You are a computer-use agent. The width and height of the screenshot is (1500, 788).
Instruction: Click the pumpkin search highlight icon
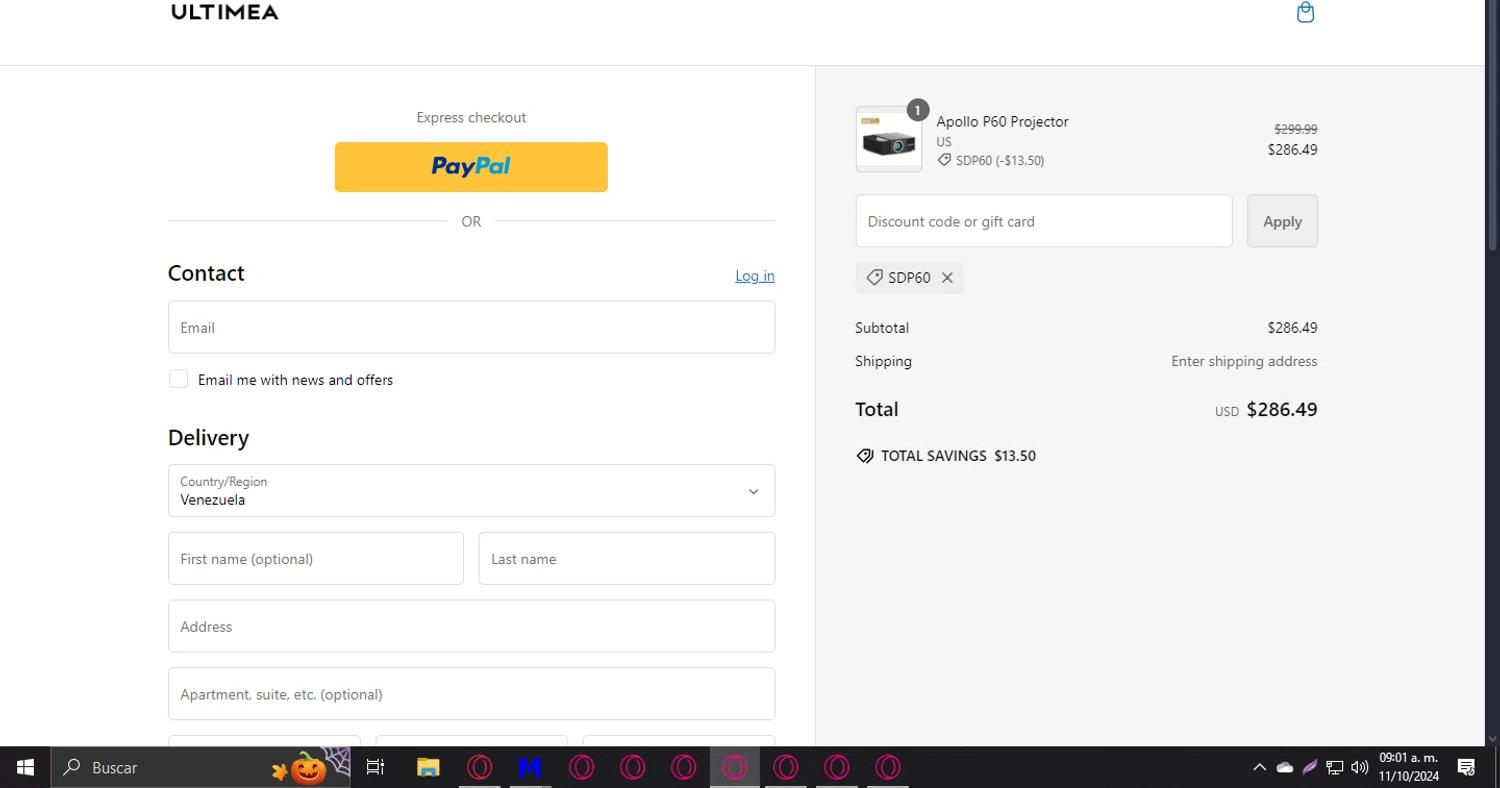(x=308, y=768)
